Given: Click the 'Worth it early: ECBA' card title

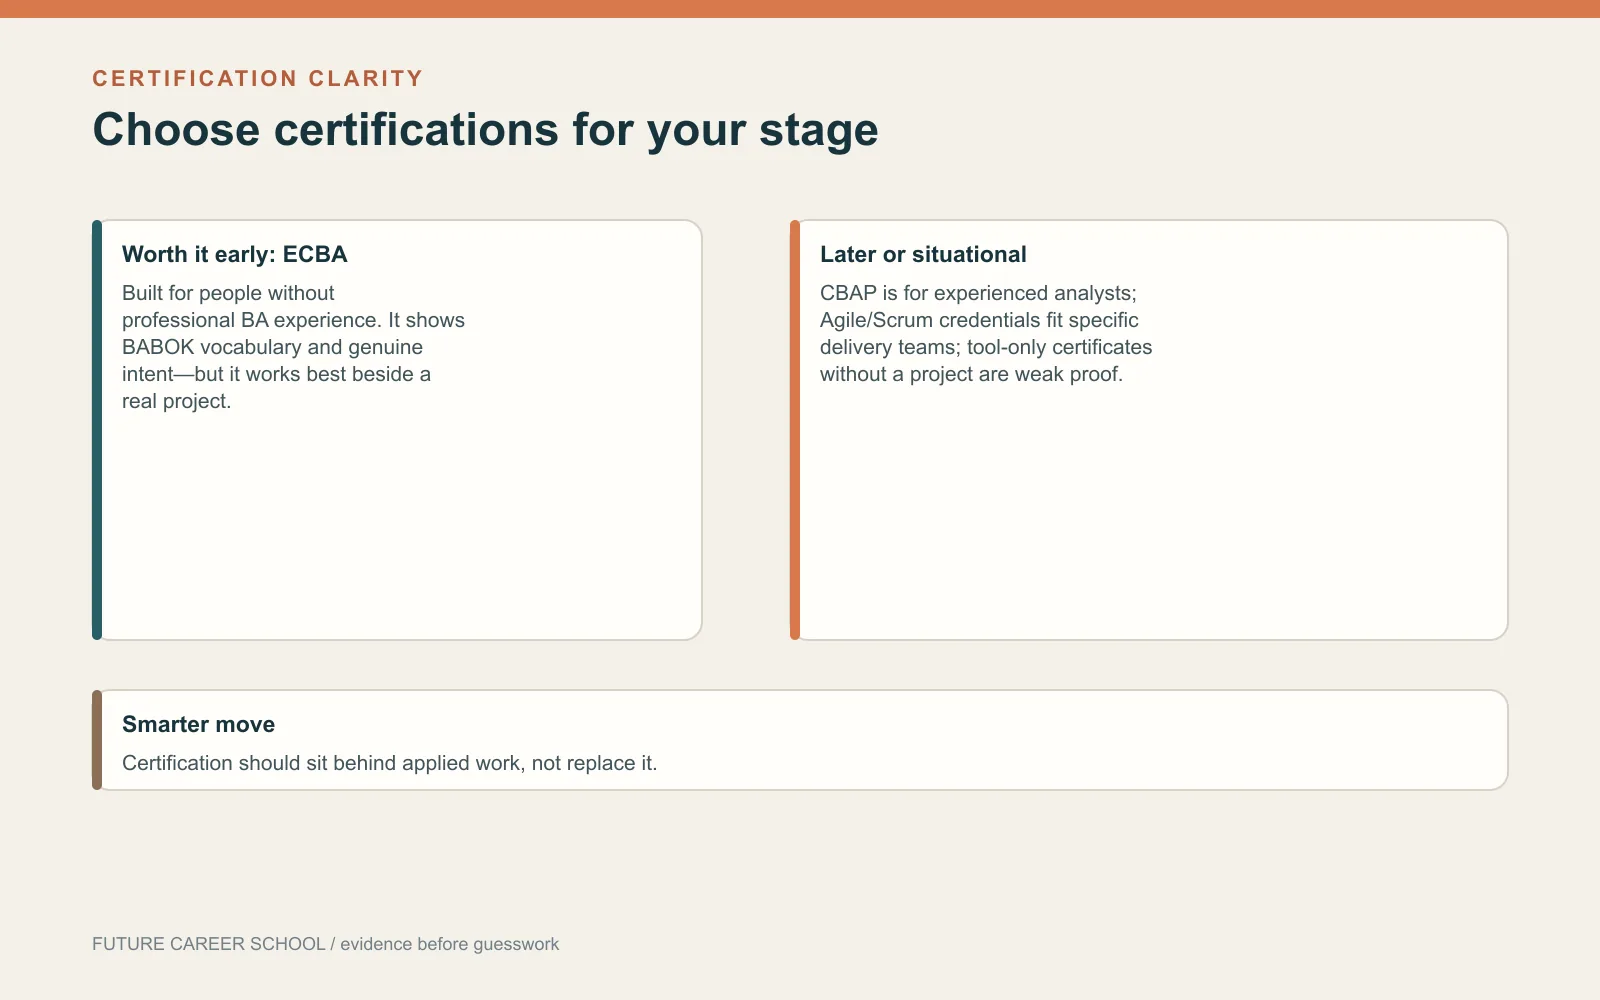Looking at the screenshot, I should [235, 254].
